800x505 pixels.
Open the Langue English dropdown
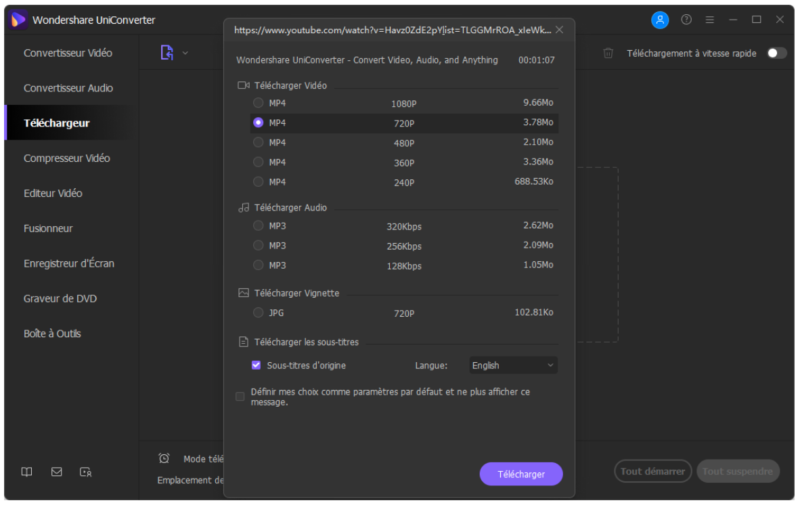pyautogui.click(x=513, y=365)
